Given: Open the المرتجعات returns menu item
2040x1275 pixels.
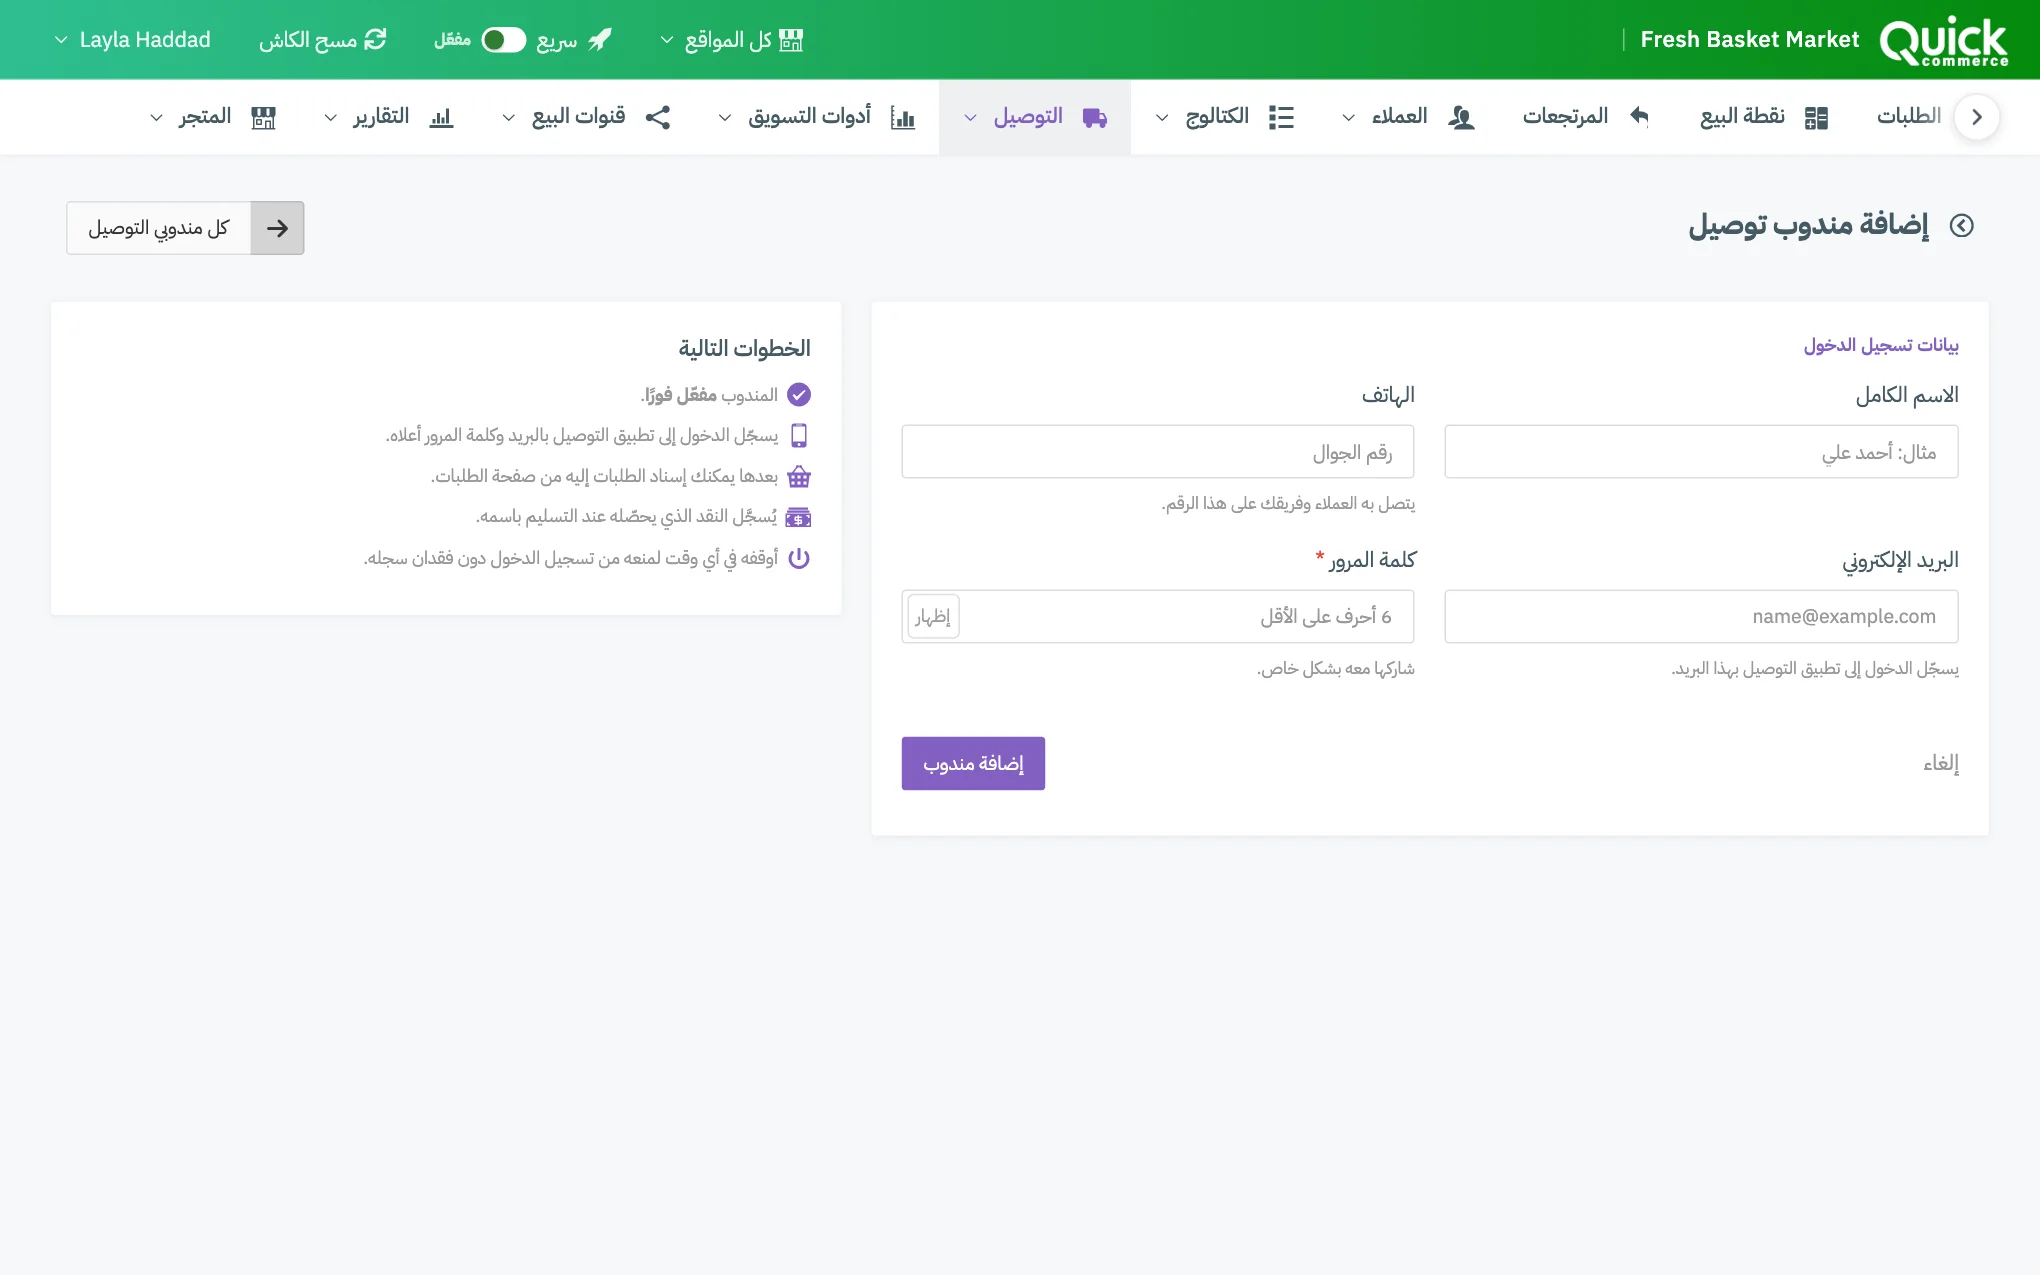Looking at the screenshot, I should coord(1585,117).
